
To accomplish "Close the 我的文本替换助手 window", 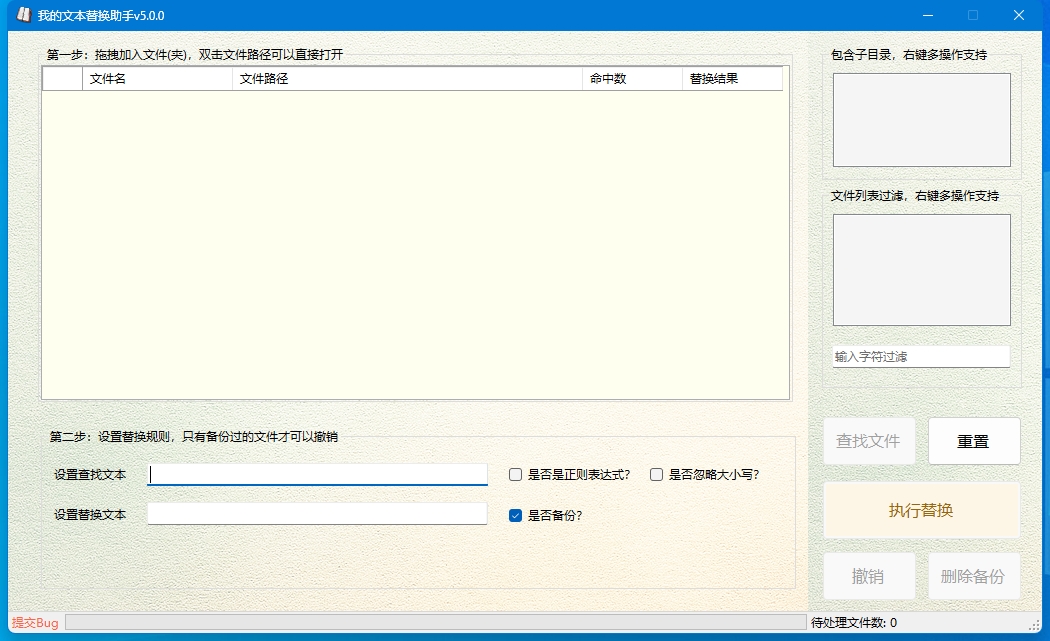I will click(1019, 15).
